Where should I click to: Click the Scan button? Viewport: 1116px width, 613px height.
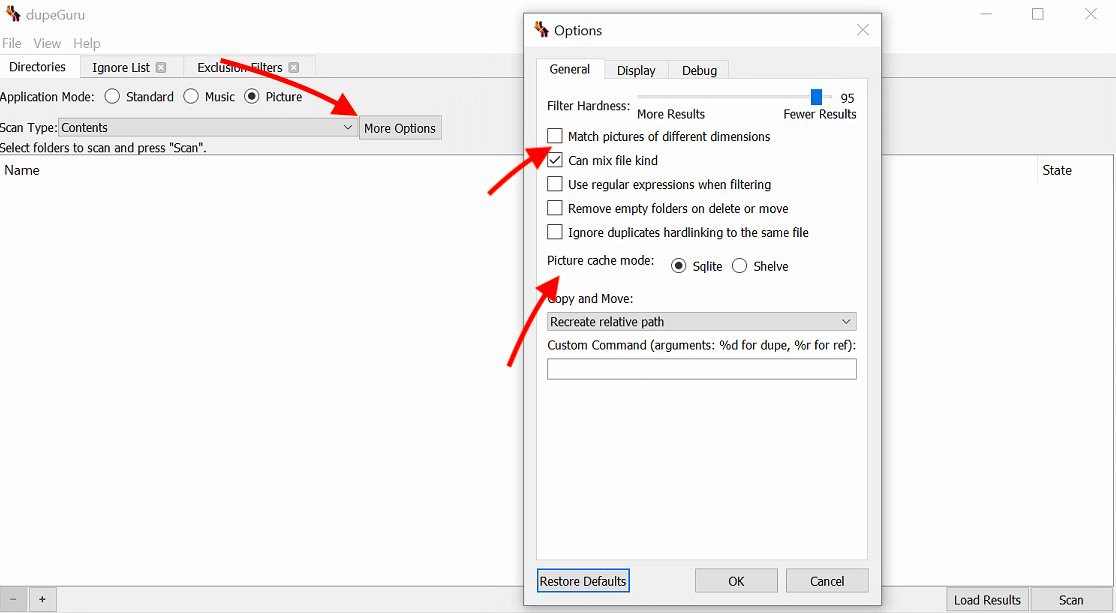click(x=1070, y=600)
